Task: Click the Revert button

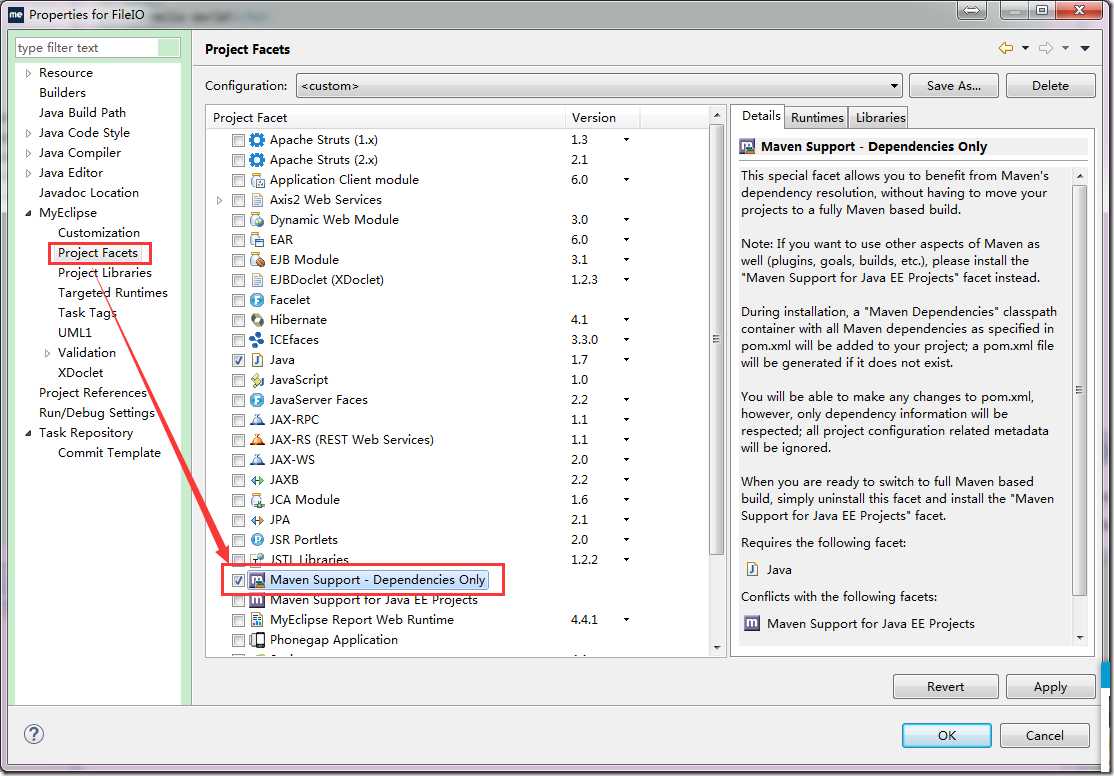Action: click(946, 686)
